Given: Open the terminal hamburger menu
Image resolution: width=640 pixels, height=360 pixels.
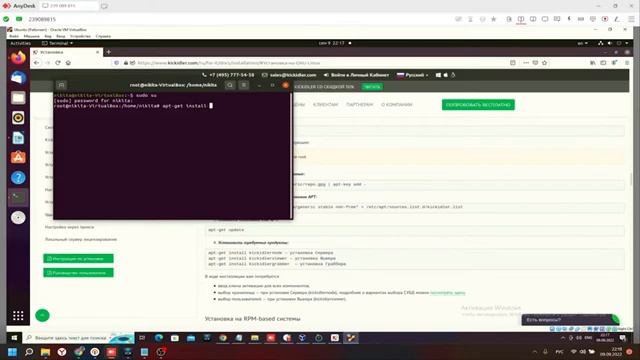Looking at the screenshot, I should click(x=244, y=85).
